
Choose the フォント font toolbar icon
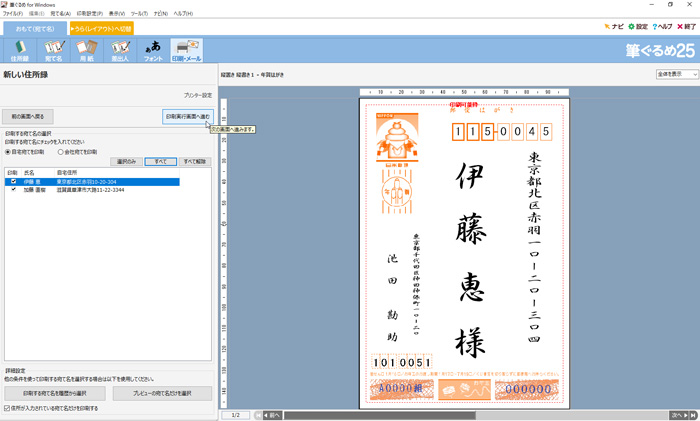[153, 50]
